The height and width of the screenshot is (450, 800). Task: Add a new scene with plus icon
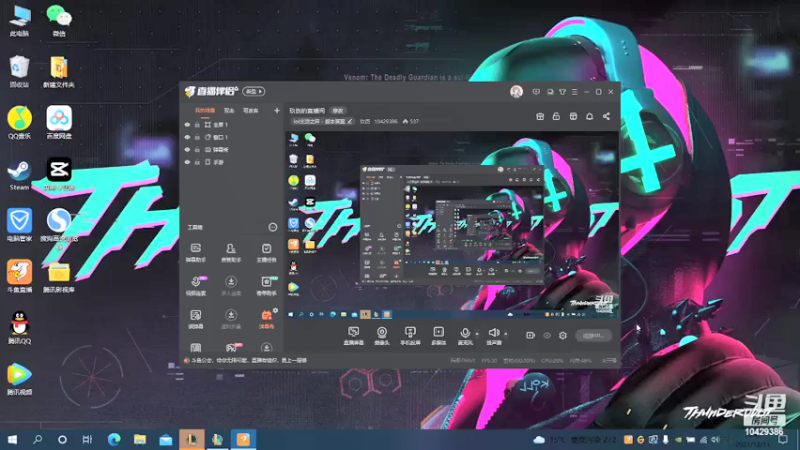(x=277, y=110)
